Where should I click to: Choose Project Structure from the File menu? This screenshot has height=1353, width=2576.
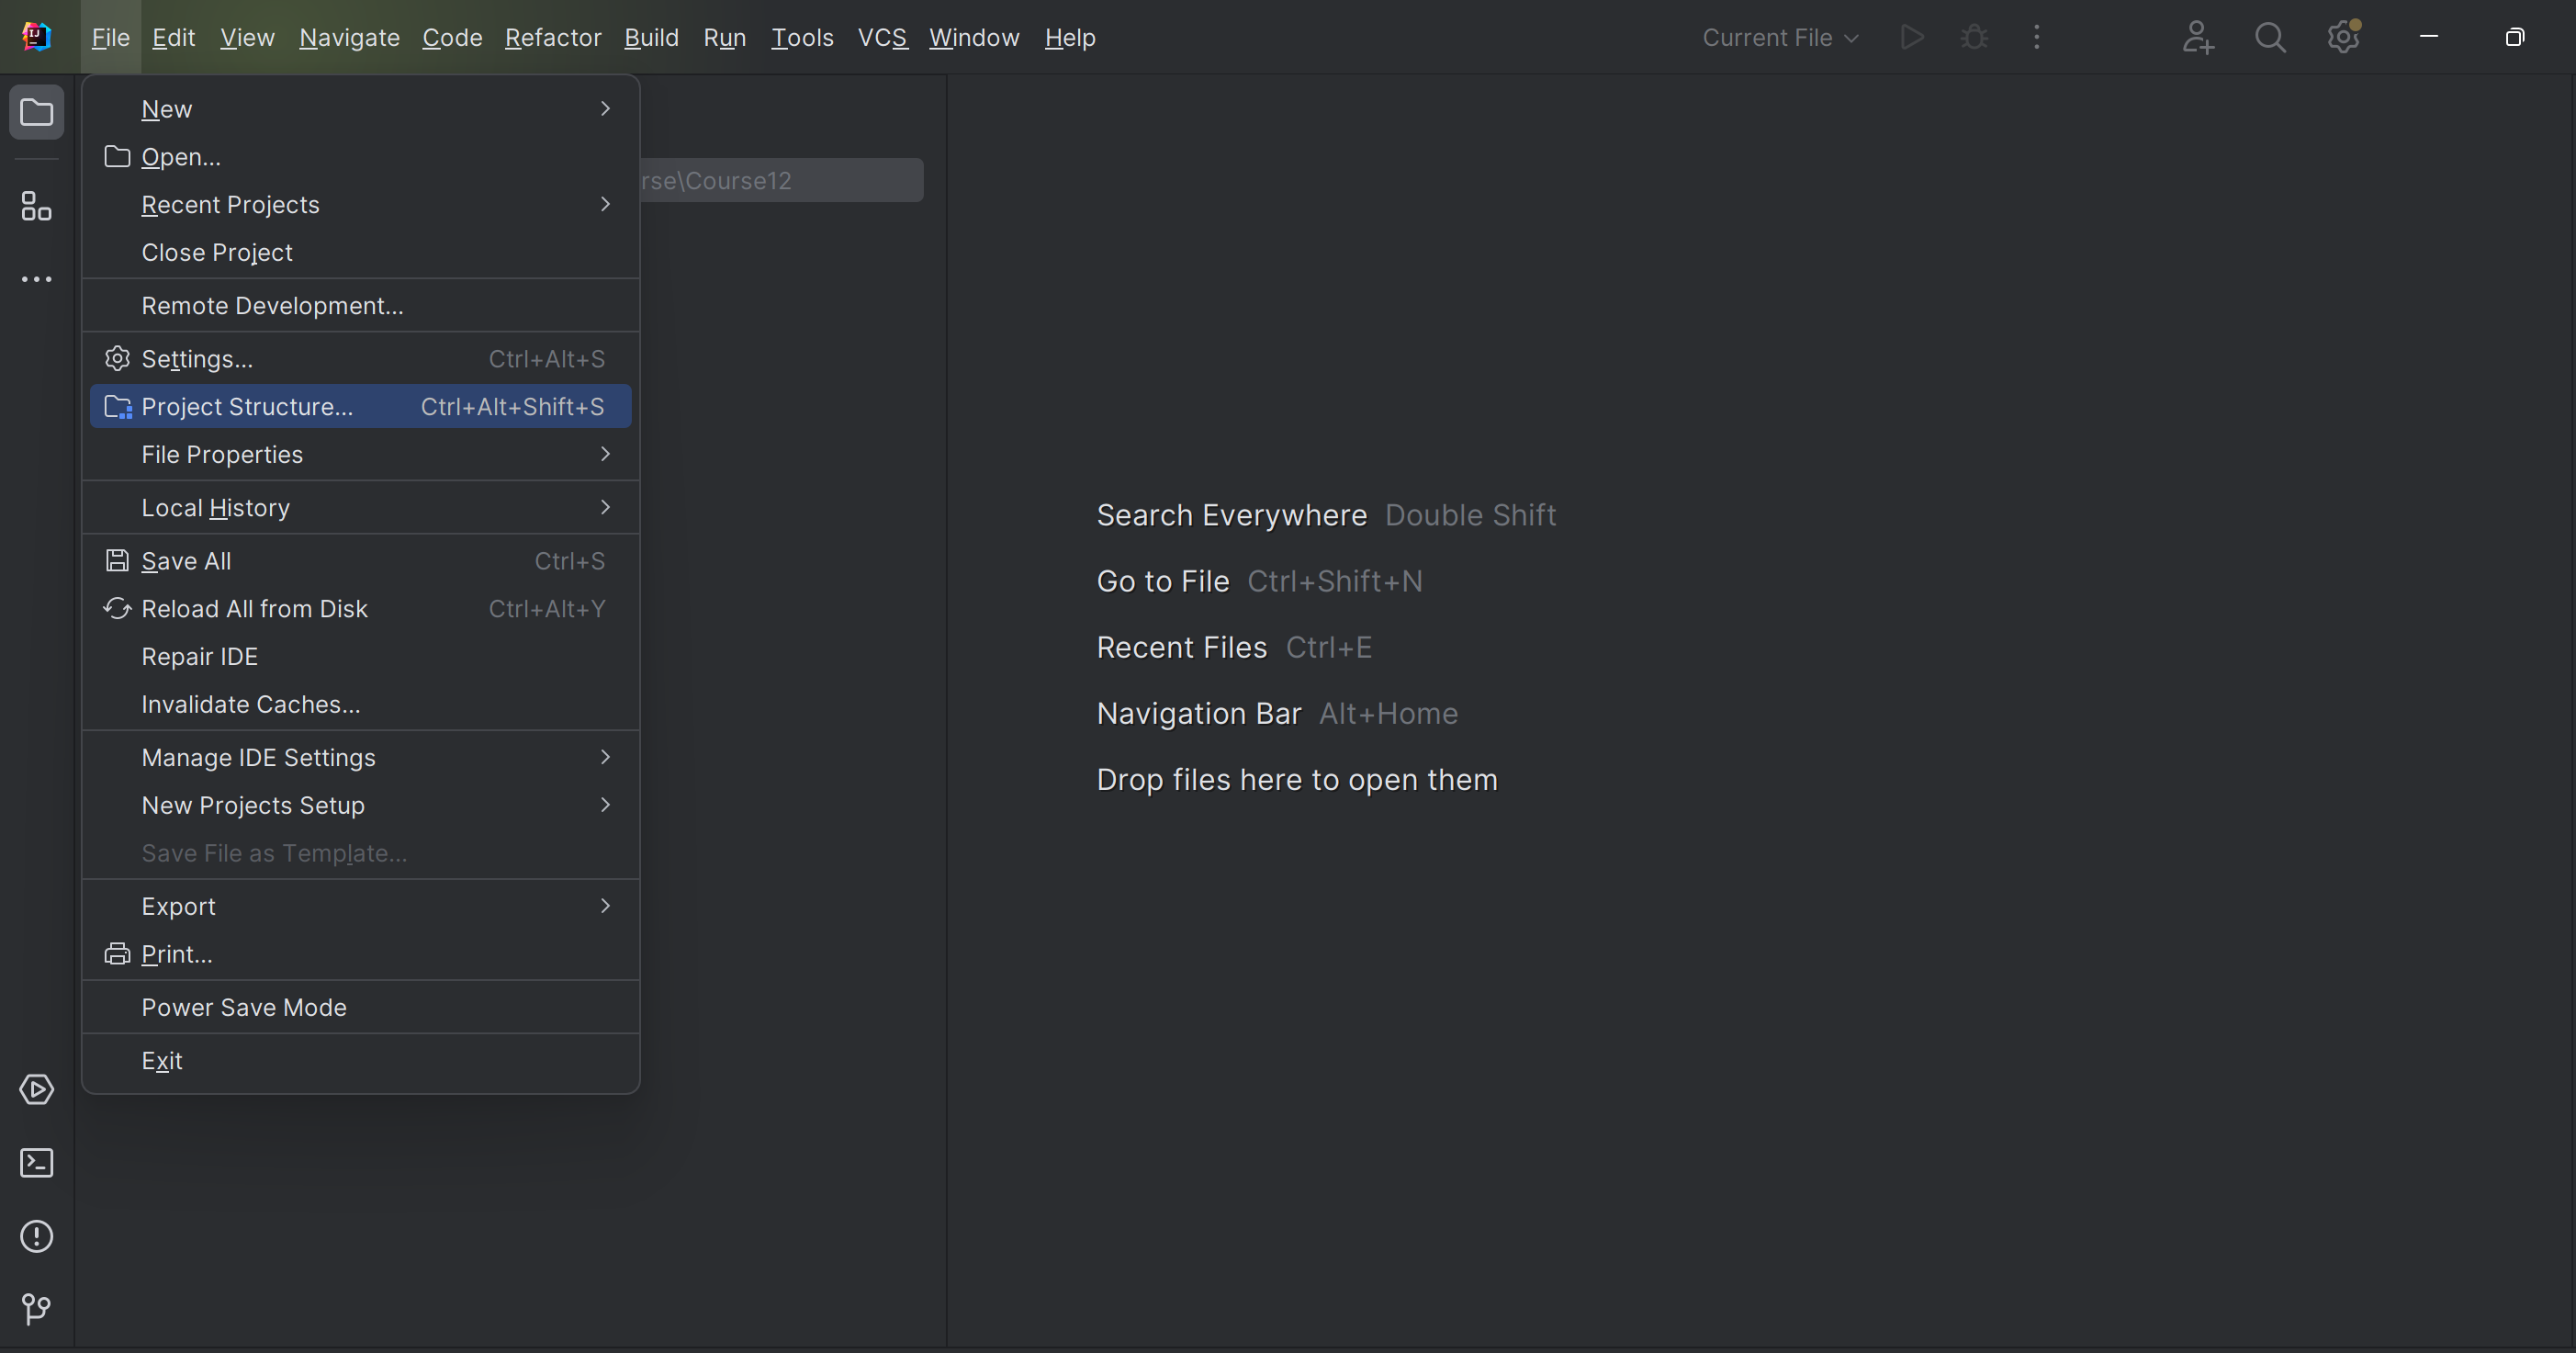[246, 406]
